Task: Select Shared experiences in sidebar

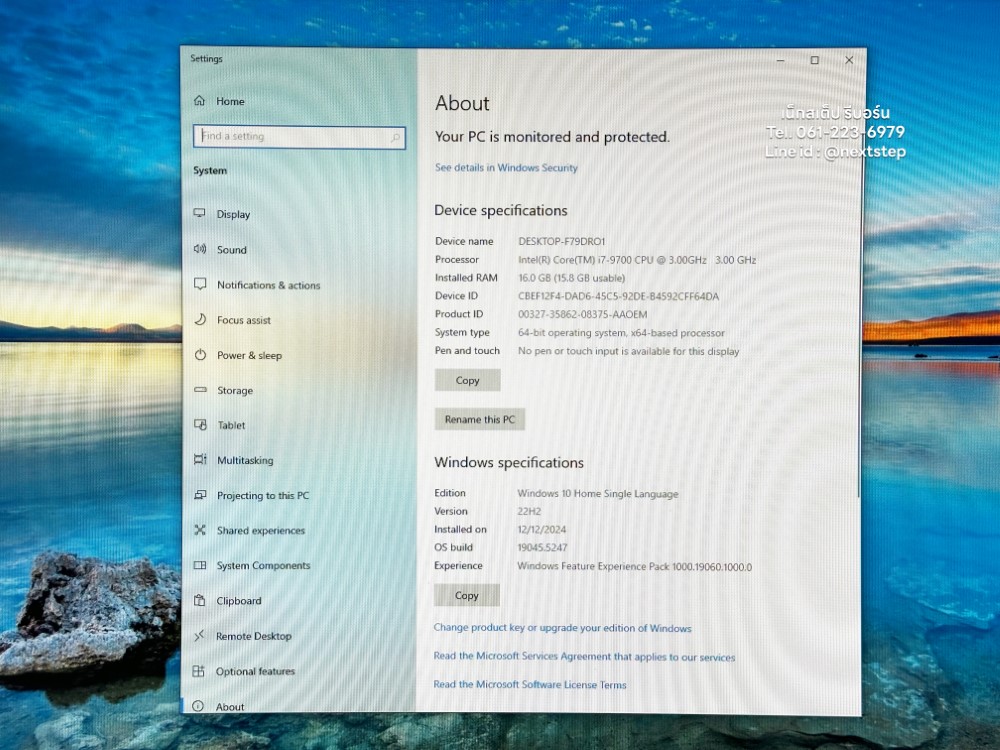Action: coord(260,531)
